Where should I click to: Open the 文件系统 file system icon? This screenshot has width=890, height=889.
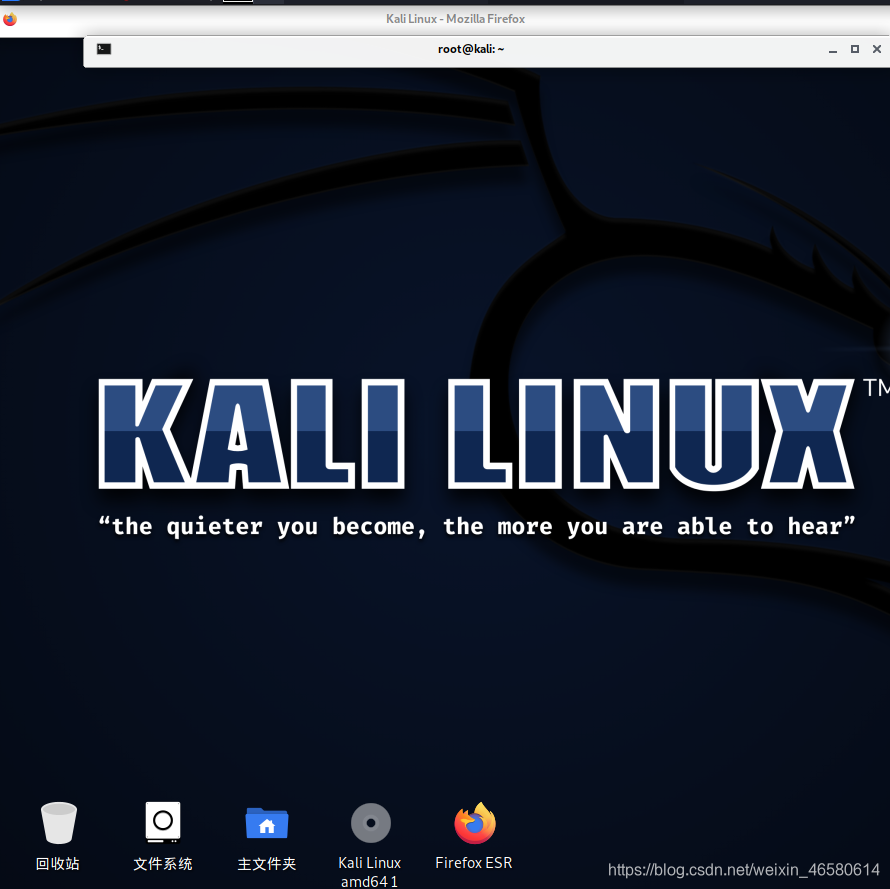[163, 821]
